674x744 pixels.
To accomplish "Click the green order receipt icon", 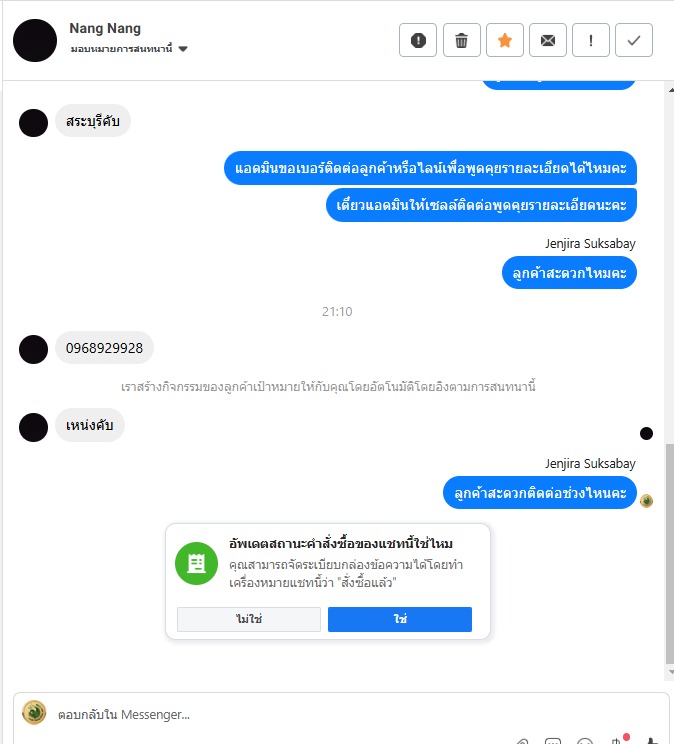I will [196, 563].
